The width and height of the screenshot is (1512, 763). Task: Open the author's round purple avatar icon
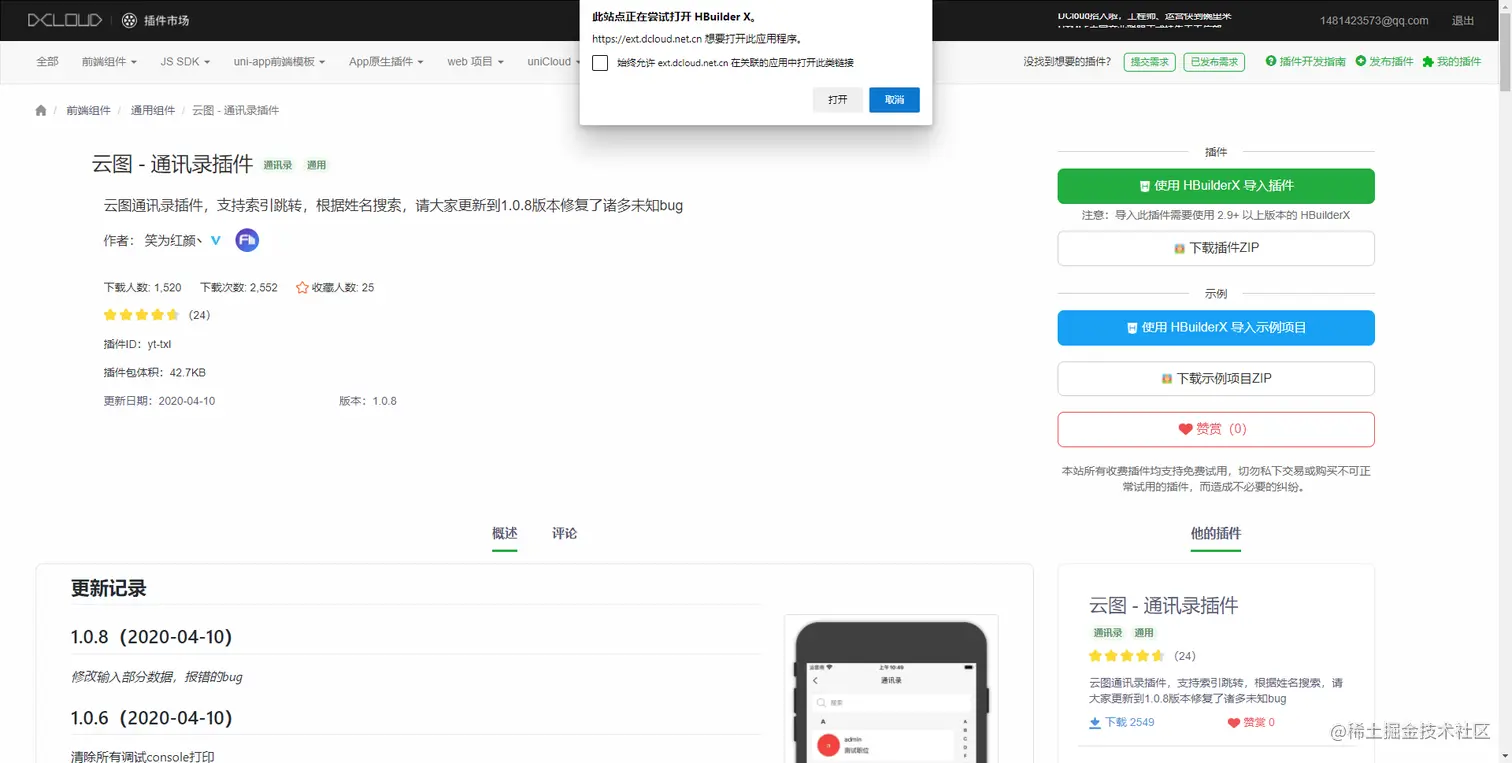click(247, 240)
